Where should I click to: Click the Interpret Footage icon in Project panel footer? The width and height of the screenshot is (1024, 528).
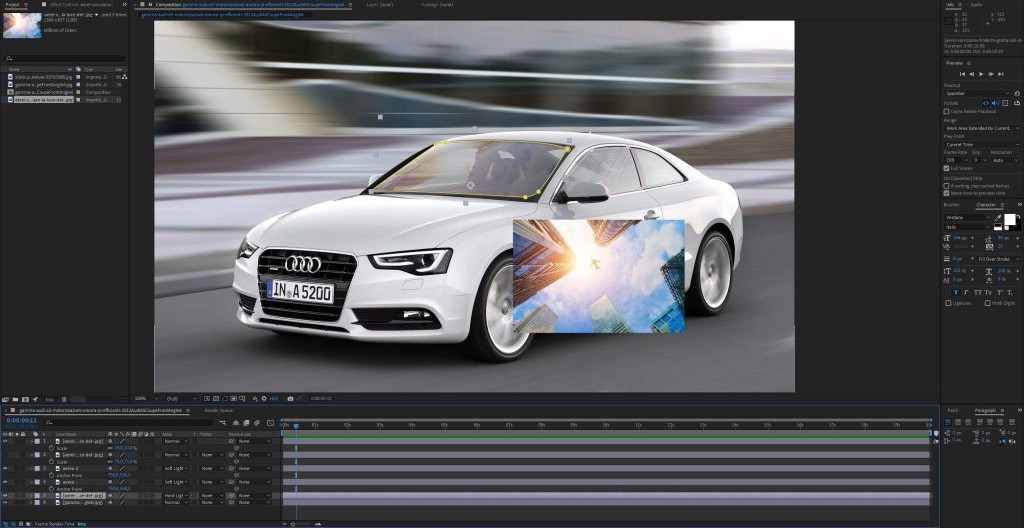[6, 399]
